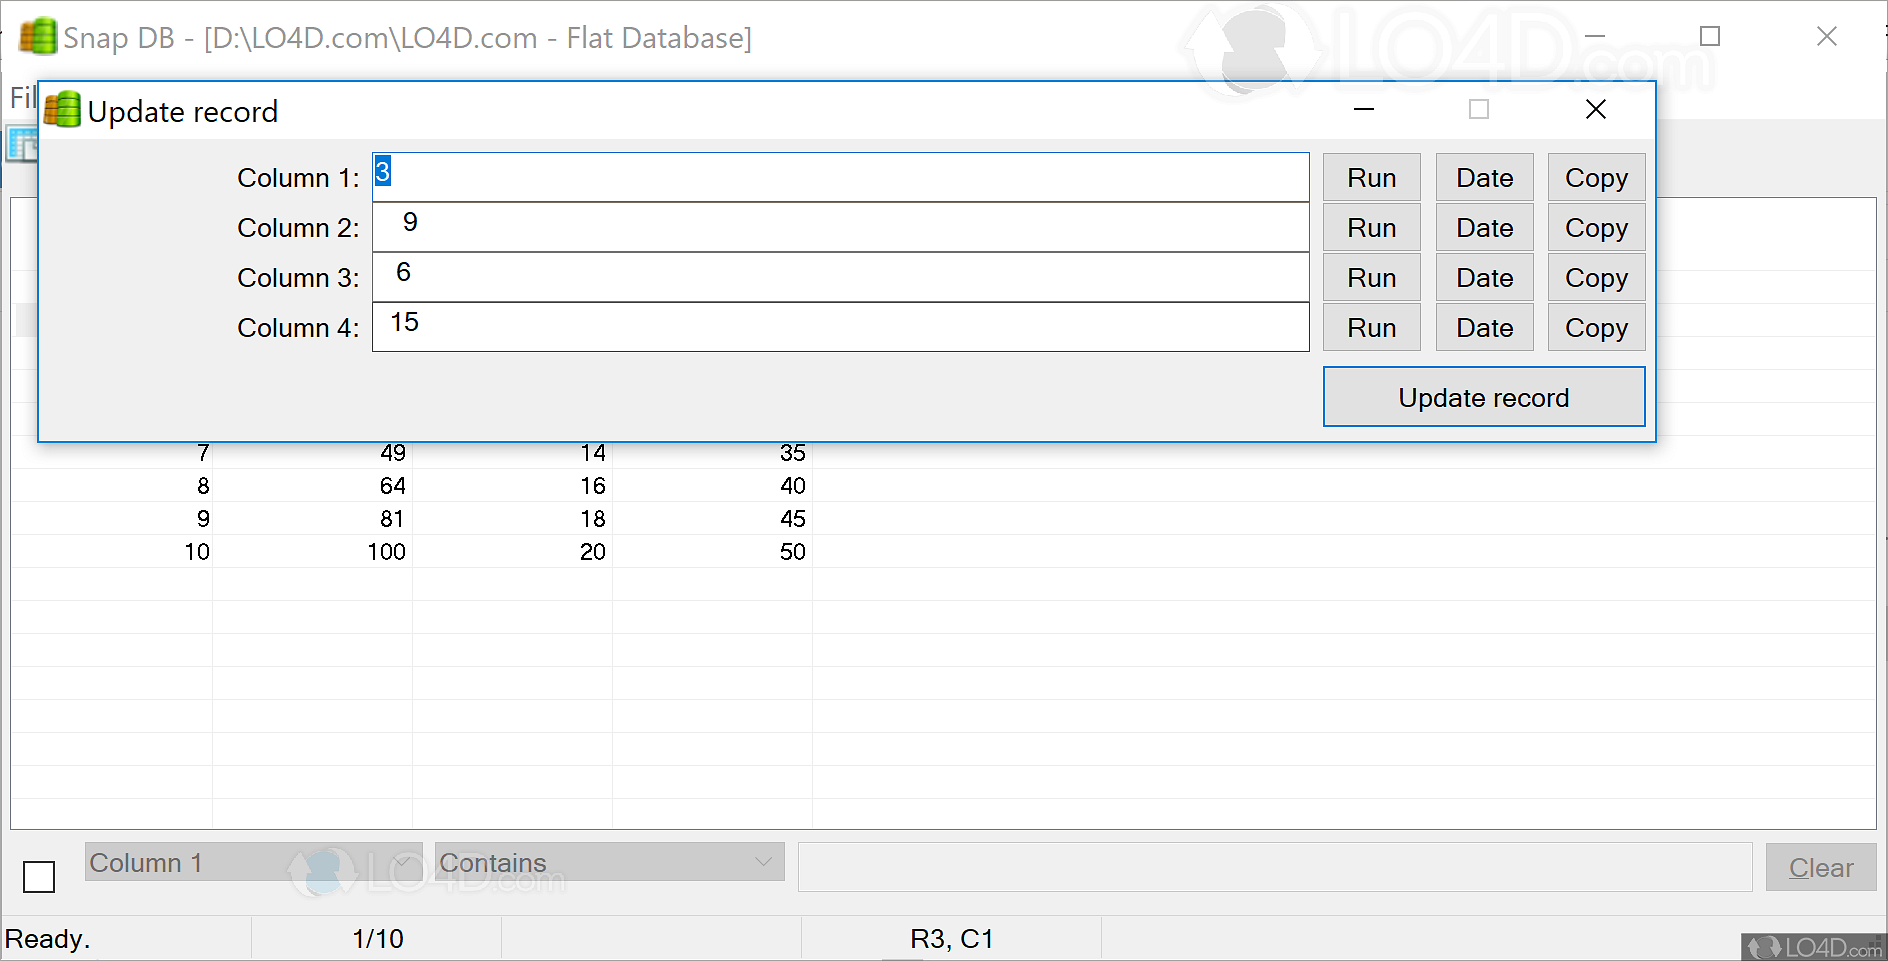Viewport: 1888px width, 961px height.
Task: Copy the Column 4 value
Action: 1596,328
